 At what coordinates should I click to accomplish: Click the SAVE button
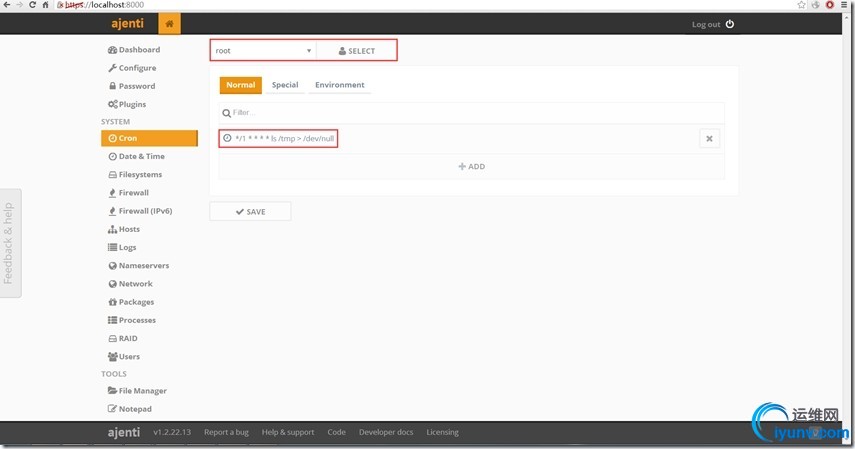coord(250,212)
